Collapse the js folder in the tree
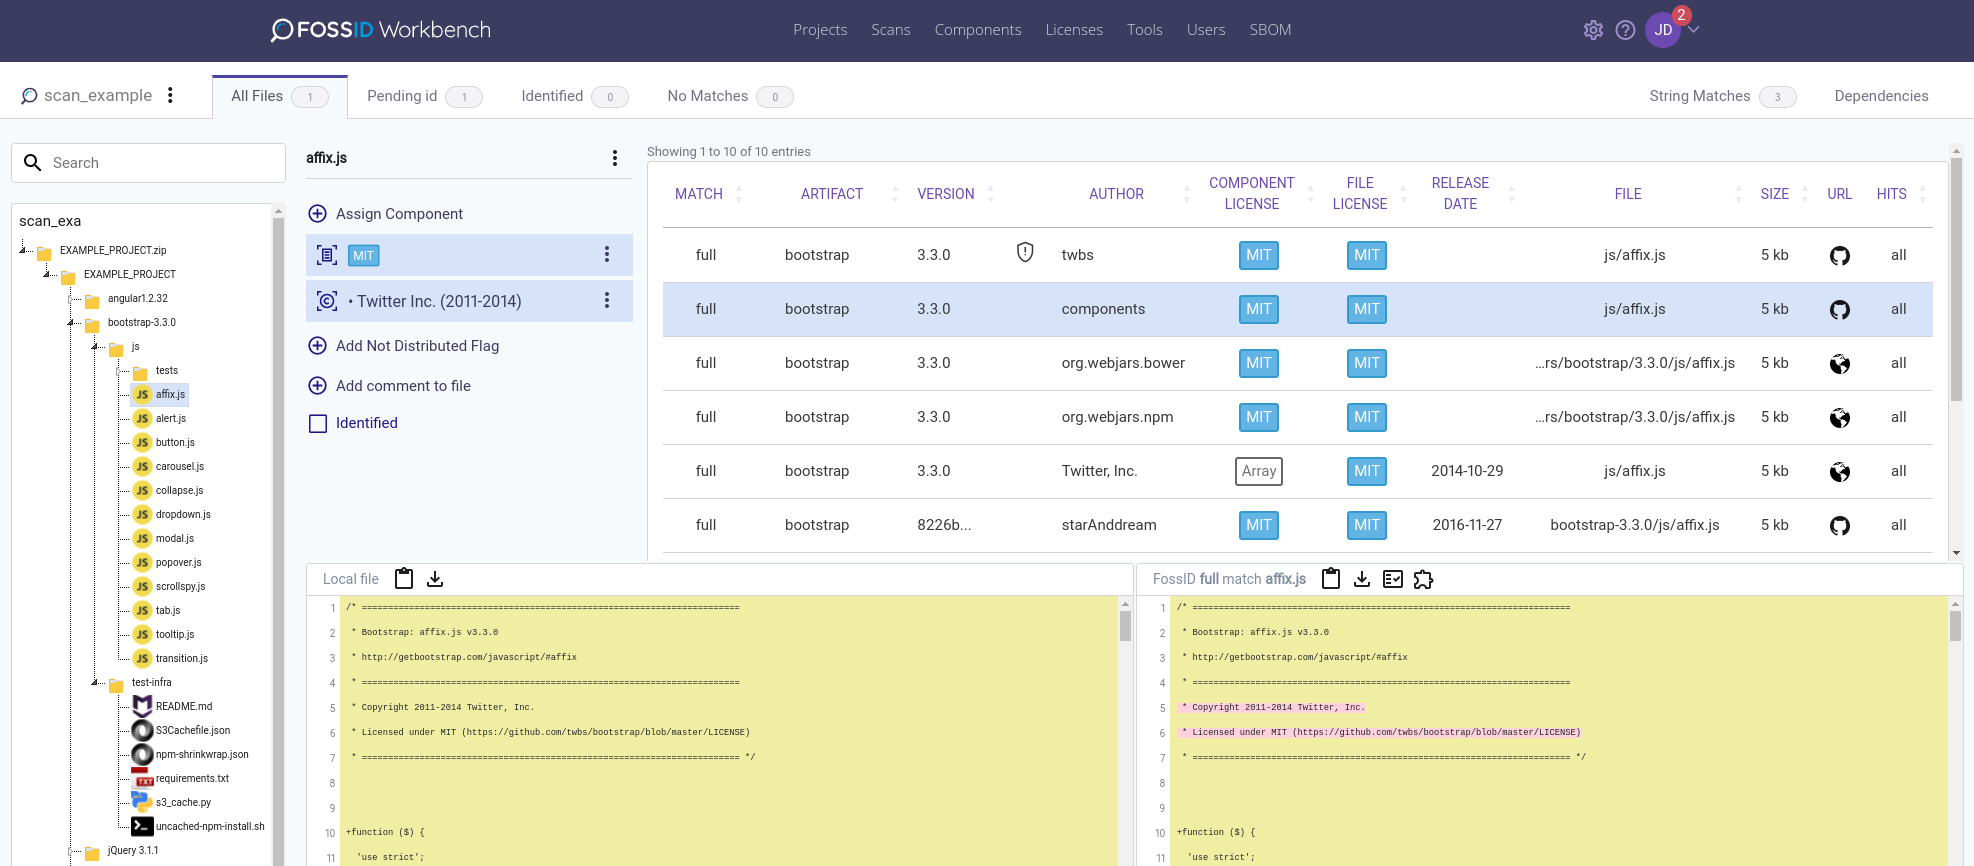Screen dimensions: 1974x866 96,346
